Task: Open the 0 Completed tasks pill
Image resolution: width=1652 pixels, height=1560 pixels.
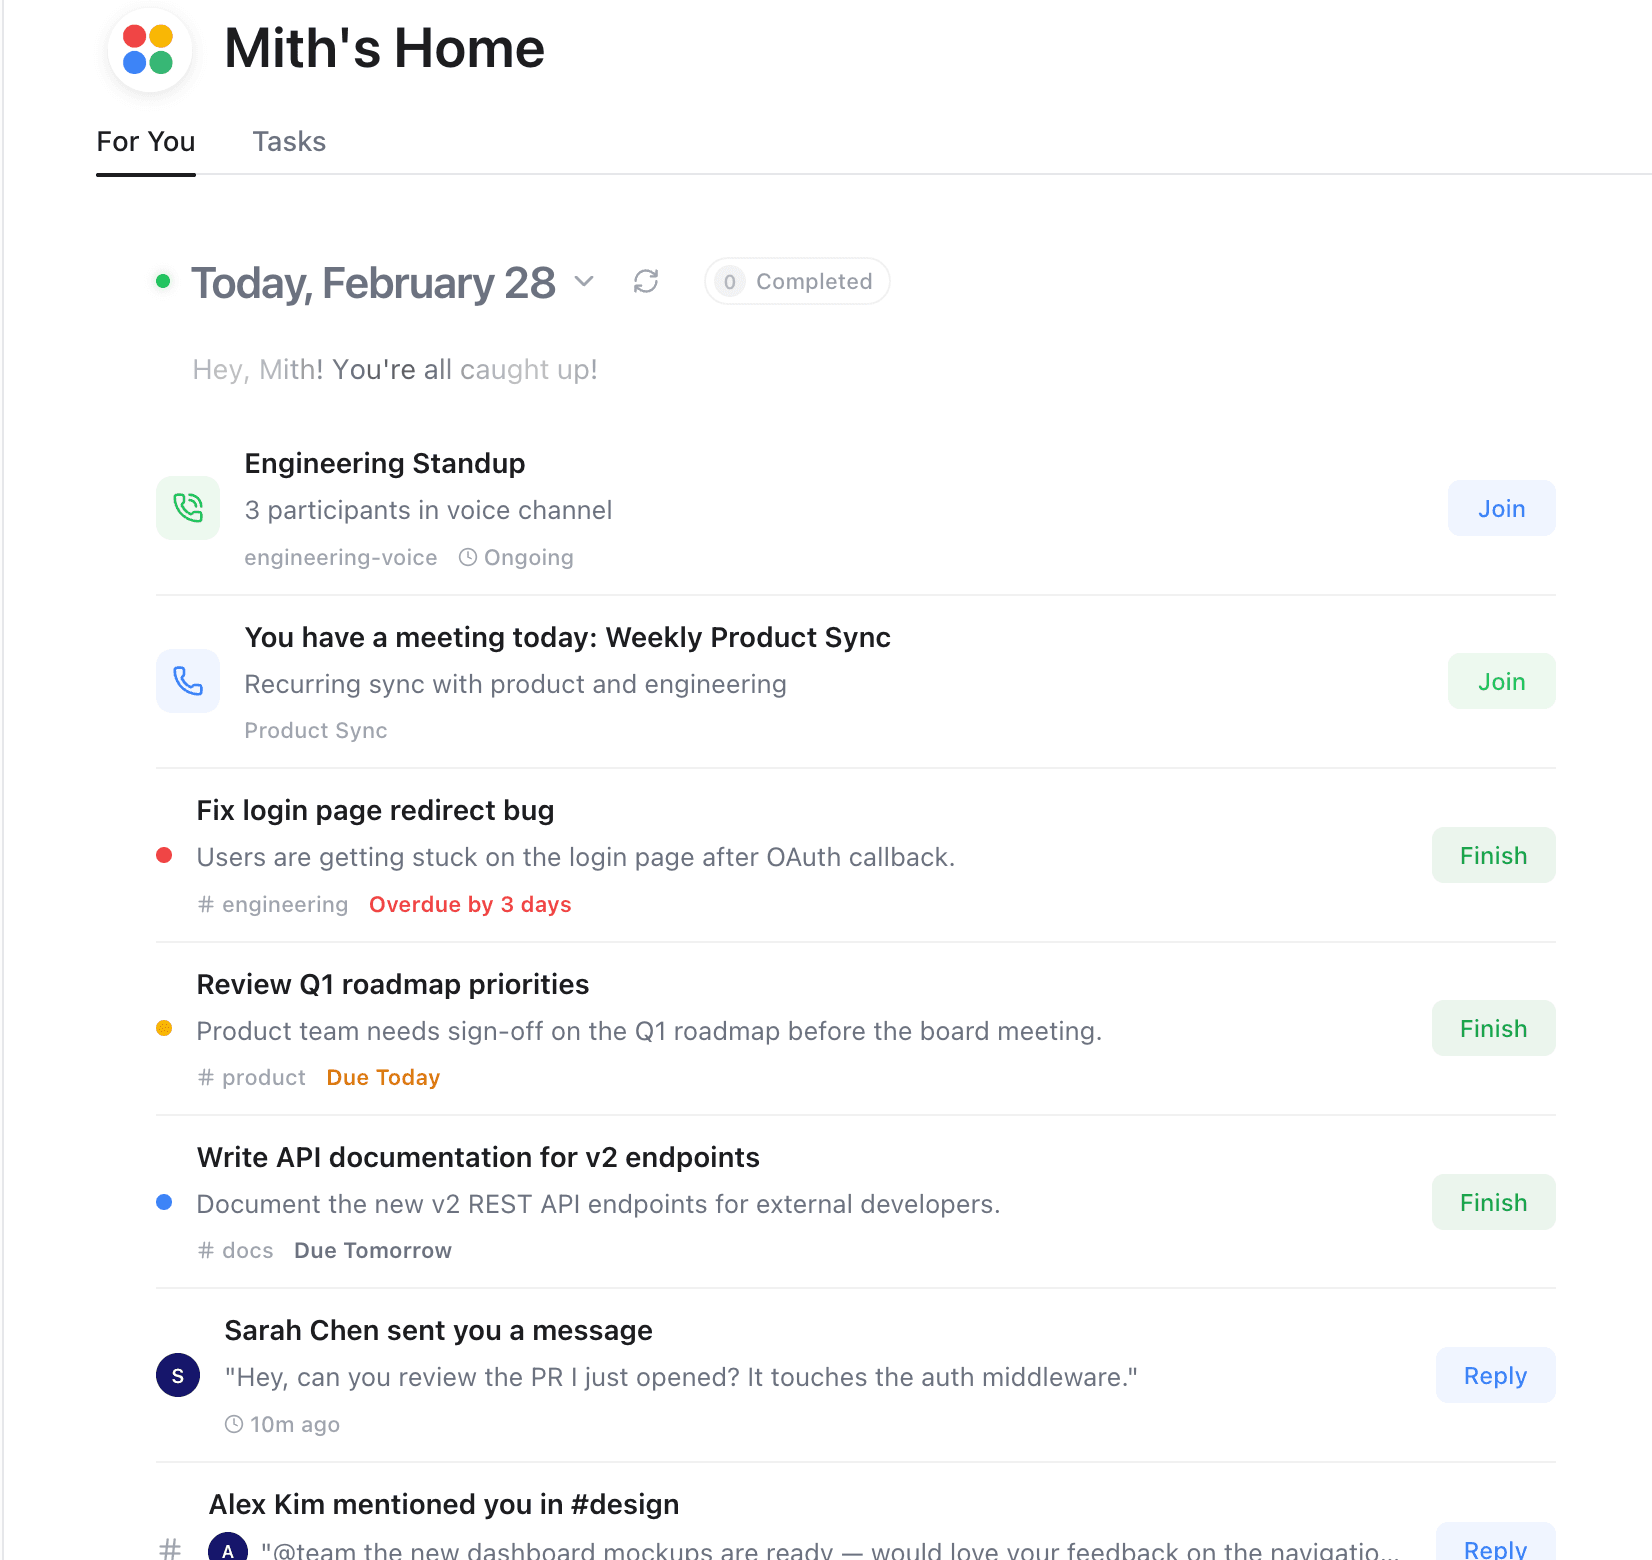Action: [x=797, y=282]
